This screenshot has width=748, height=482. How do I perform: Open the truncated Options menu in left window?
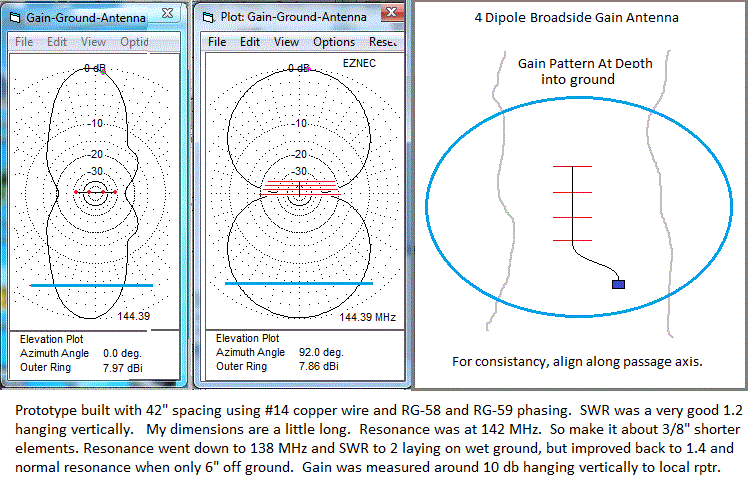tap(134, 42)
